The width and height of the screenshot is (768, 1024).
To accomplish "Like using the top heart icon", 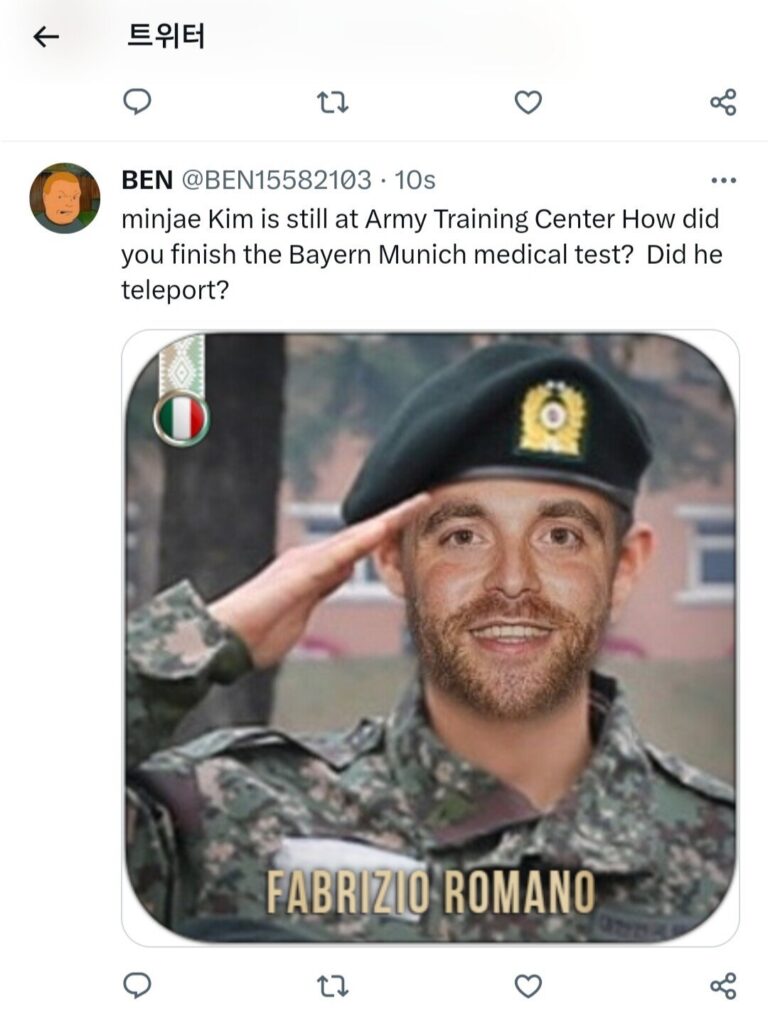I will click(x=528, y=103).
